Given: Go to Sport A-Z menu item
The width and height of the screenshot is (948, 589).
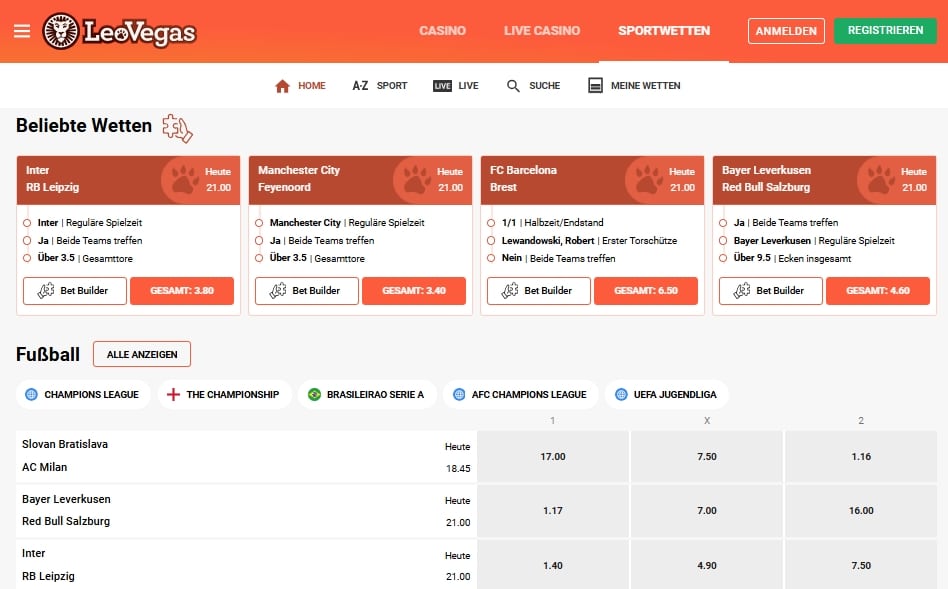Looking at the screenshot, I should [379, 86].
